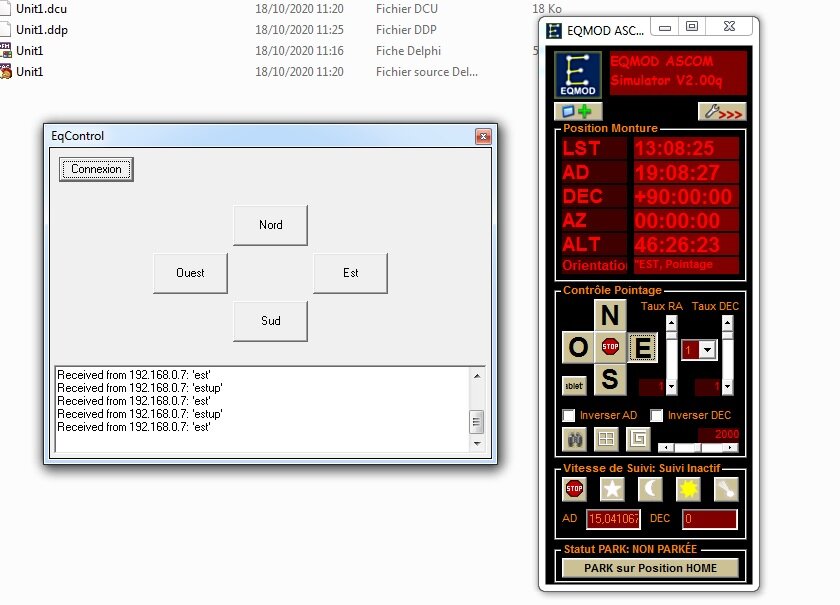
Task: Start custom tracking with the comet icon
Action: point(726,489)
